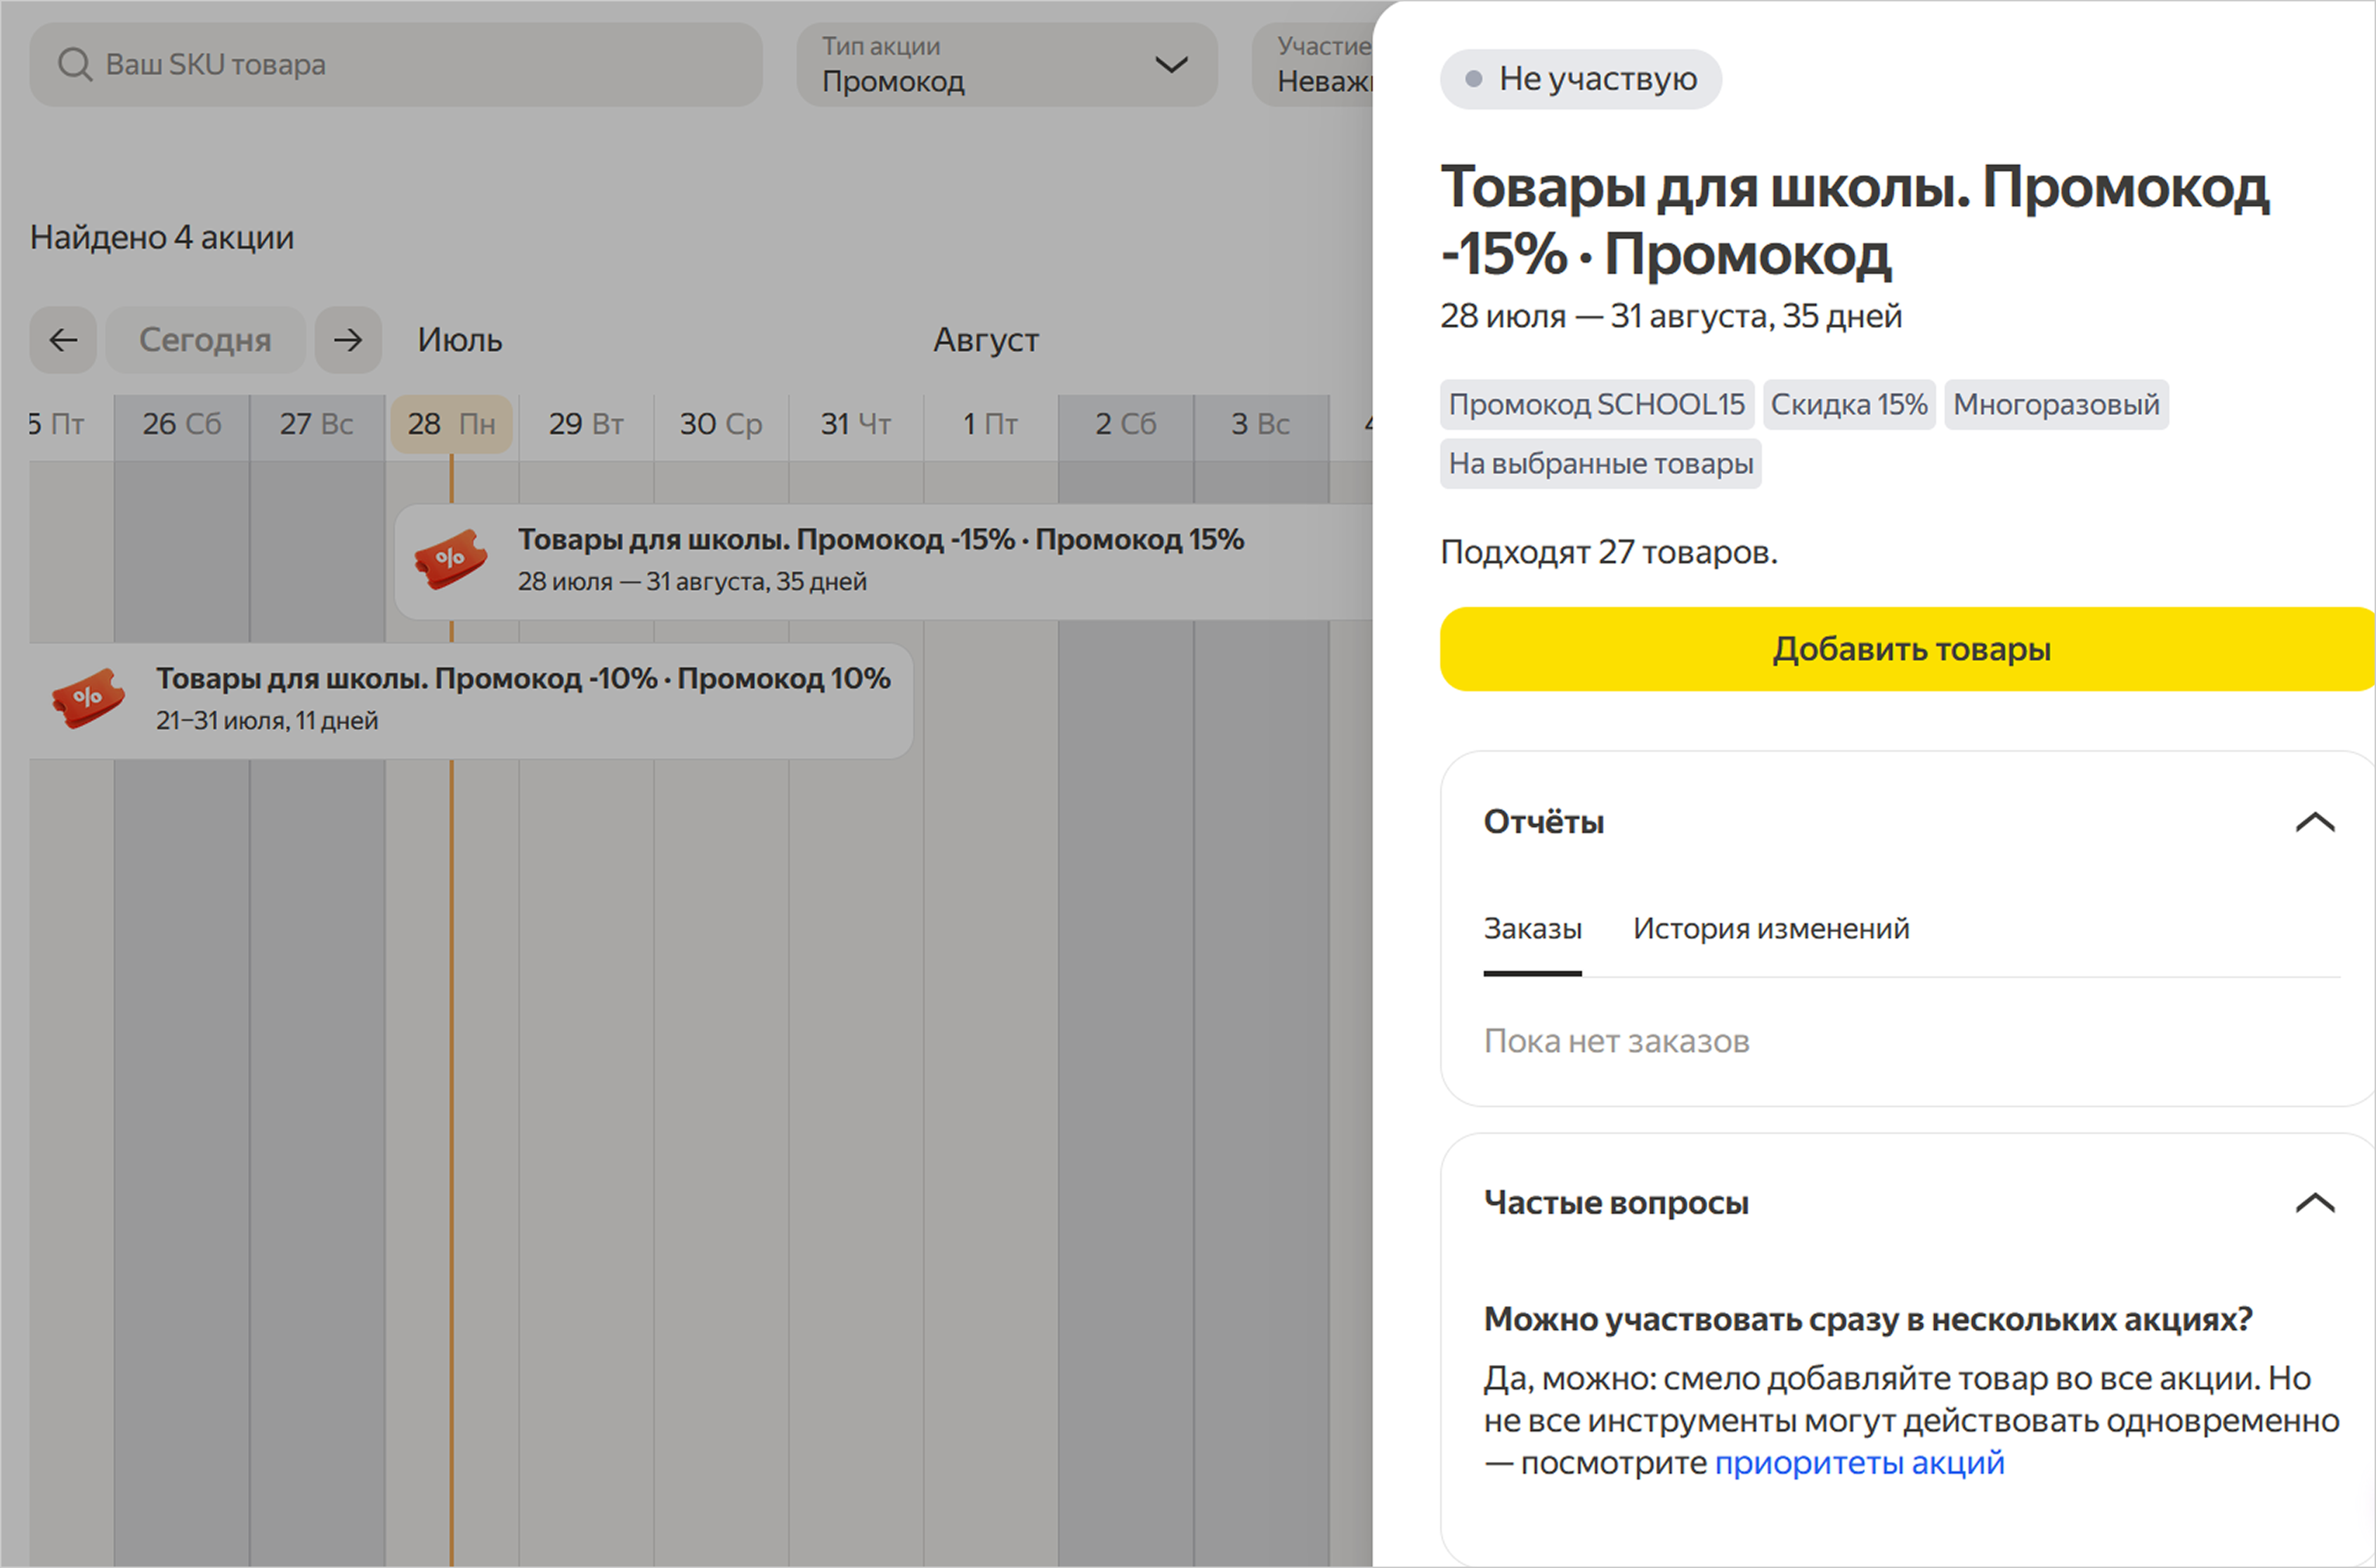Select the 28 Пн date marker

(x=451, y=424)
